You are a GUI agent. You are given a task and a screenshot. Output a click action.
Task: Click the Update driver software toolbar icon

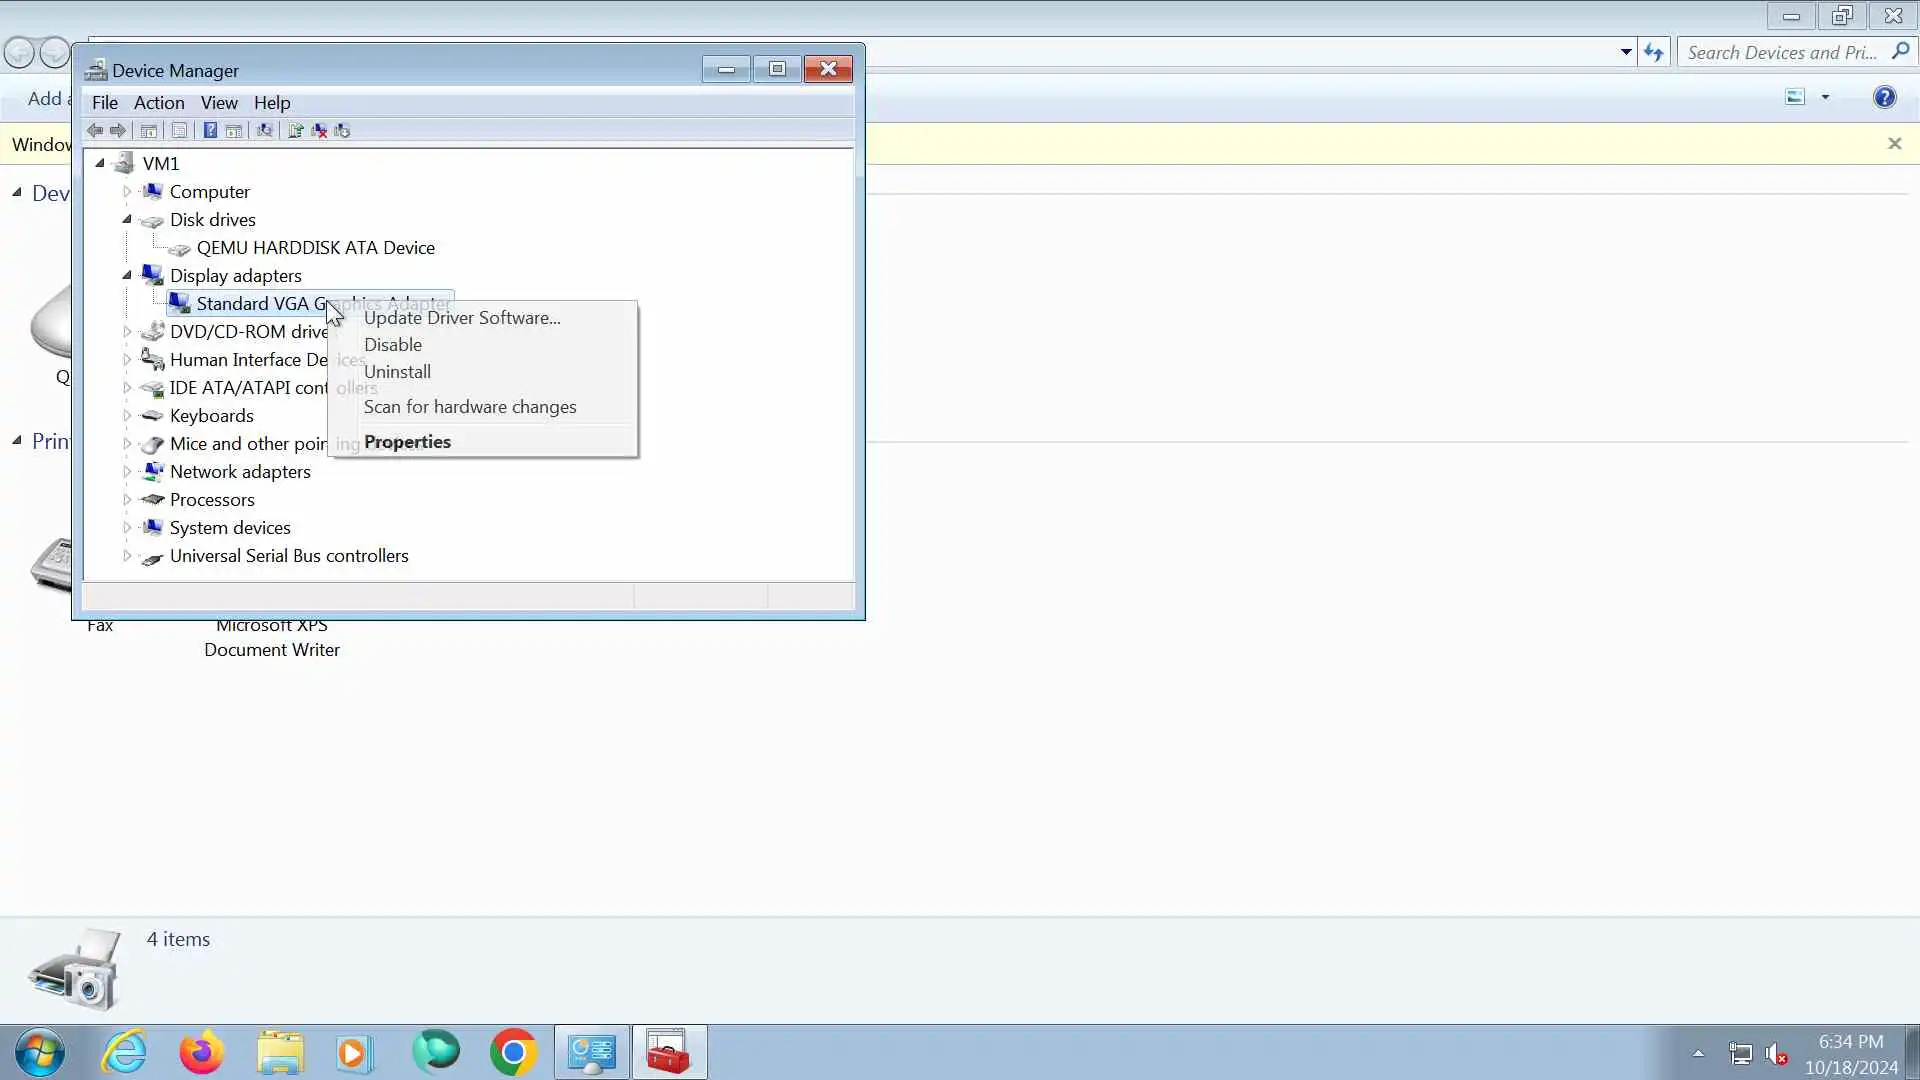click(x=295, y=131)
